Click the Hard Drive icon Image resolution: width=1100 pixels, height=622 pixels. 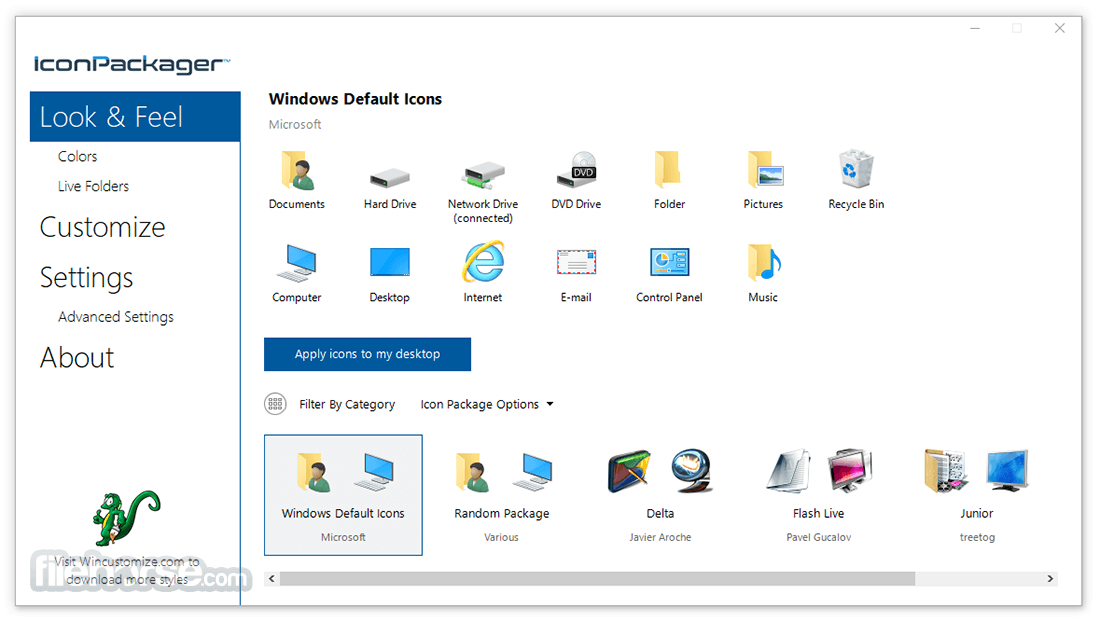[389, 177]
